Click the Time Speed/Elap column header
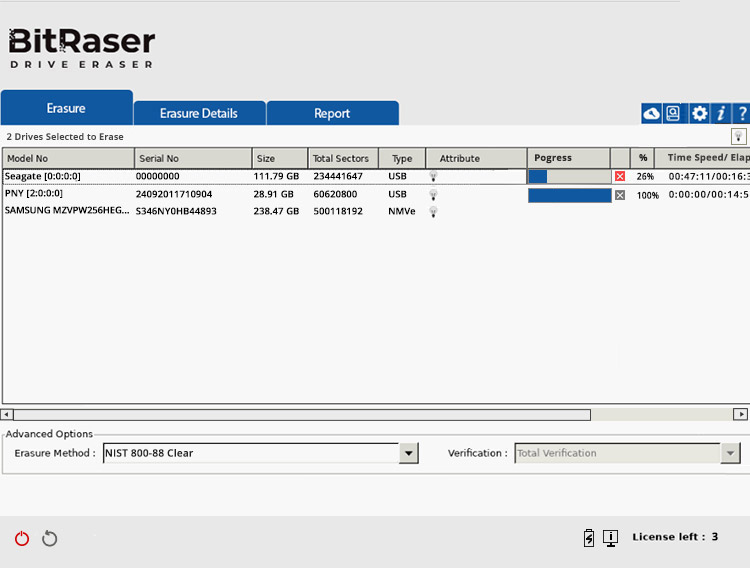This screenshot has width=750, height=568. point(702,158)
